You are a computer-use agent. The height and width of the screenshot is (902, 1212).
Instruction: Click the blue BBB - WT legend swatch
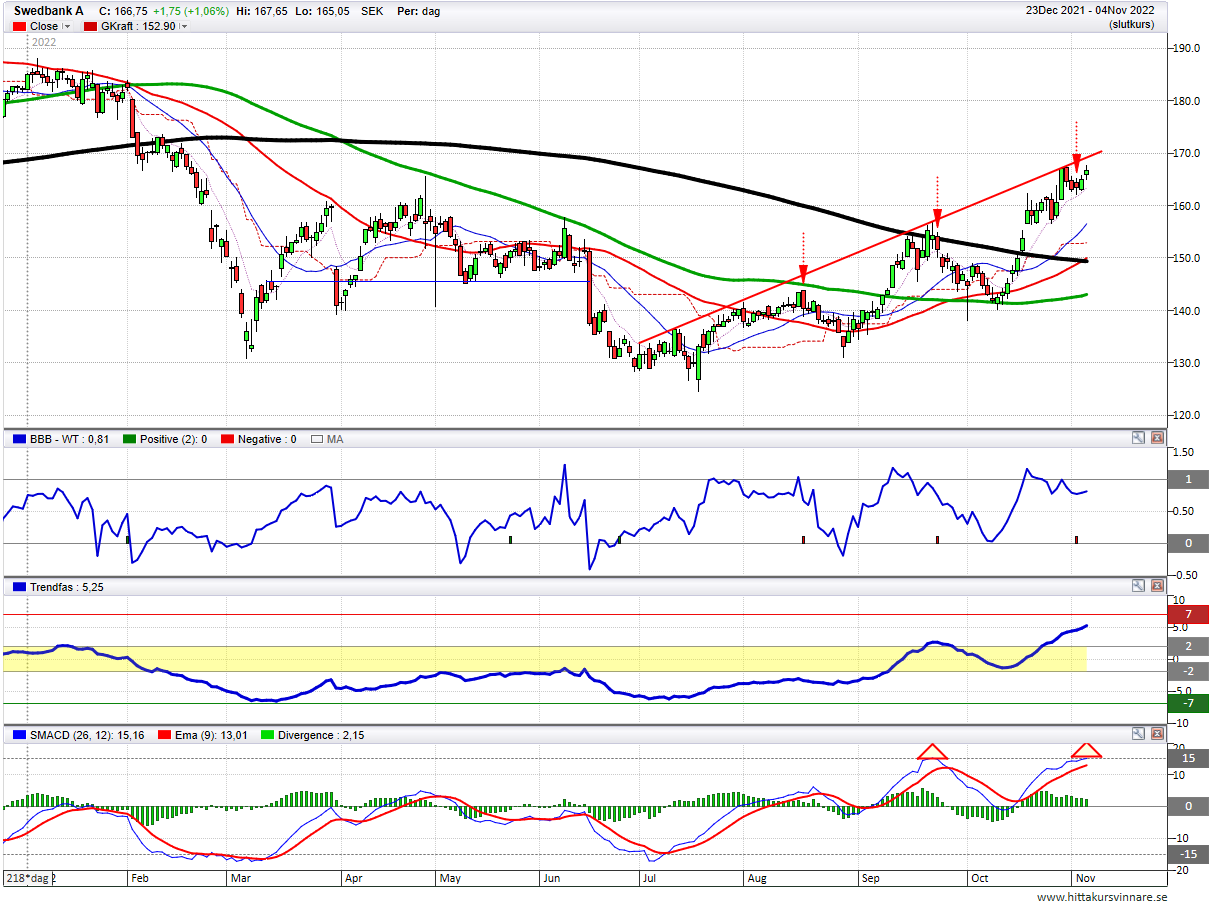(x=18, y=439)
